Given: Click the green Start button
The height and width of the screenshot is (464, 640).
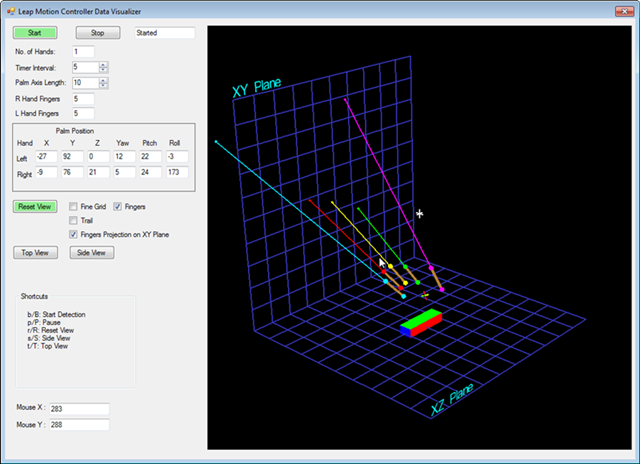Looking at the screenshot, I should click(35, 33).
